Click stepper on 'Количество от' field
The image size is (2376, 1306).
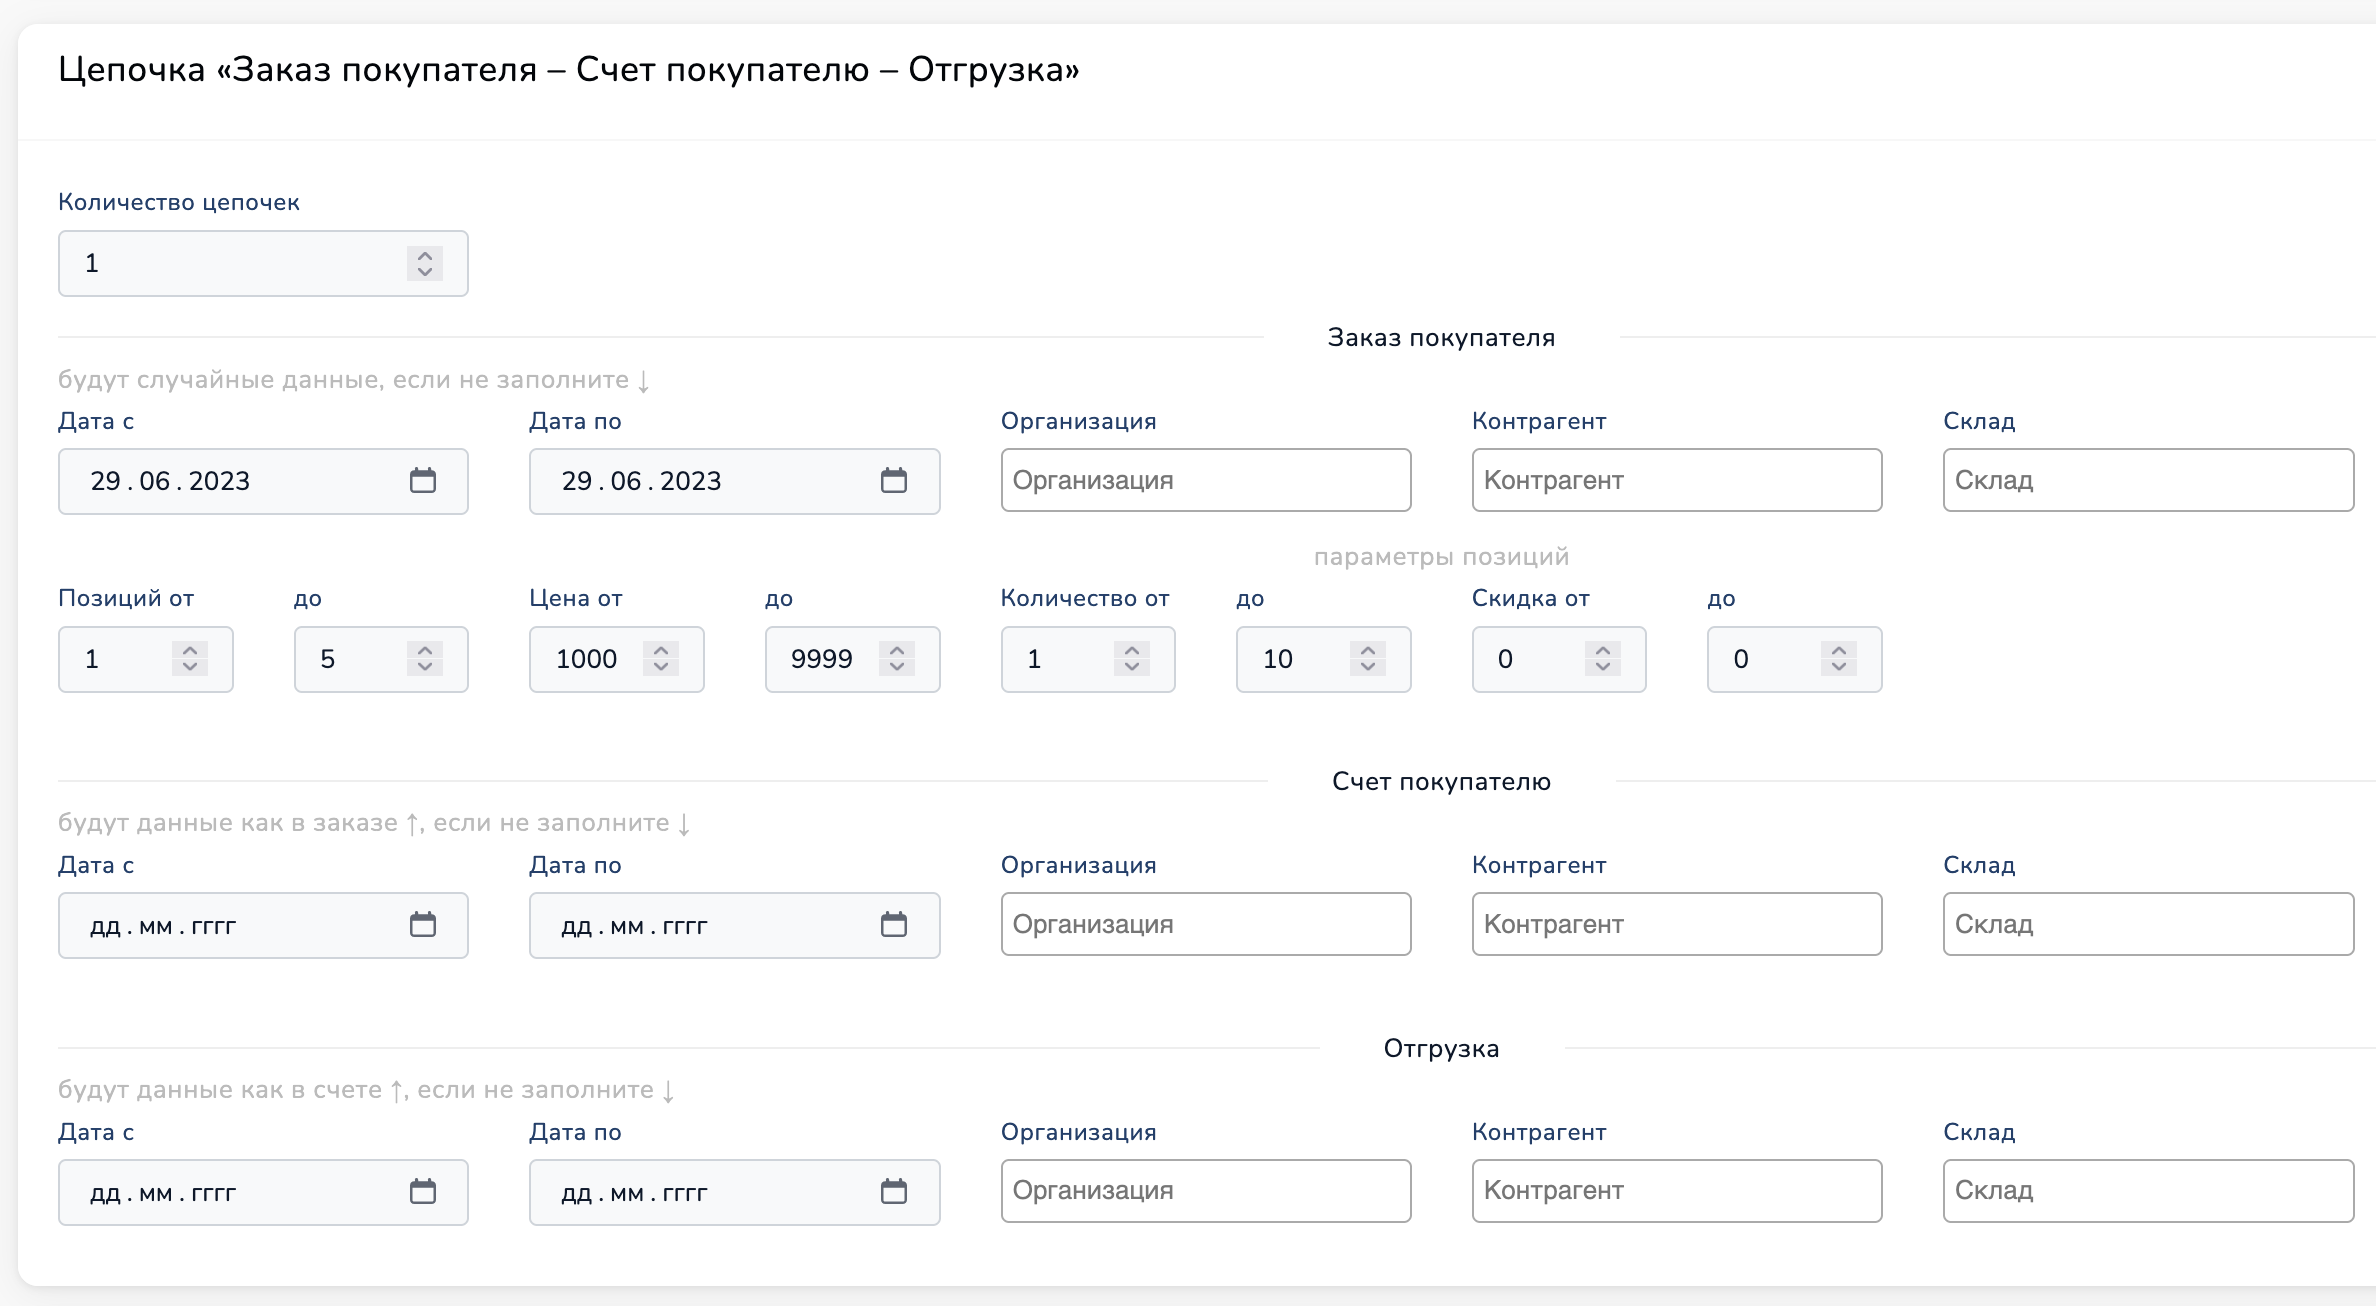pos(1132,658)
